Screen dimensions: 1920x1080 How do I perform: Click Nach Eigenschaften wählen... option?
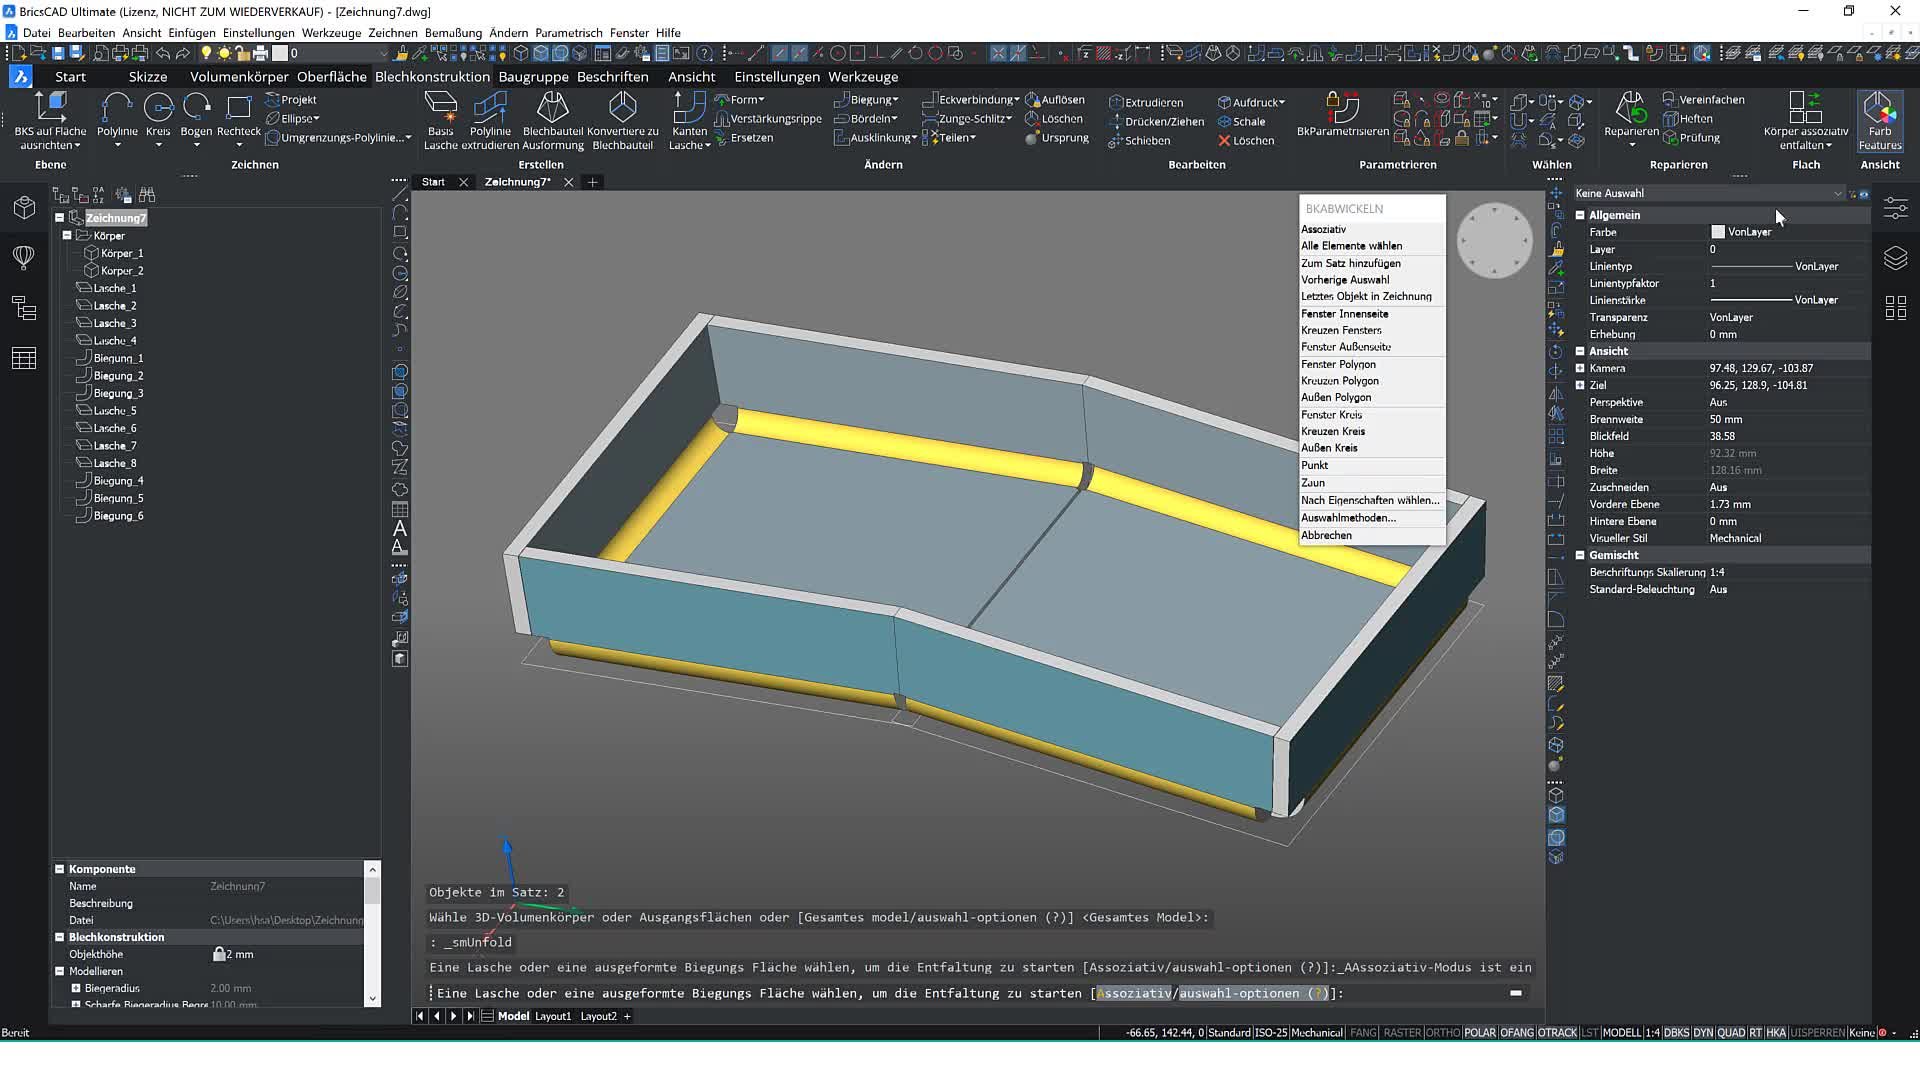(x=1372, y=501)
